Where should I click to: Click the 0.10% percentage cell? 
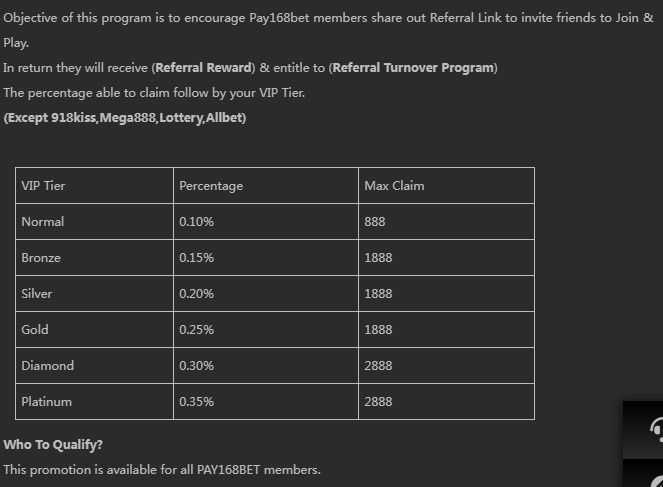tap(197, 222)
